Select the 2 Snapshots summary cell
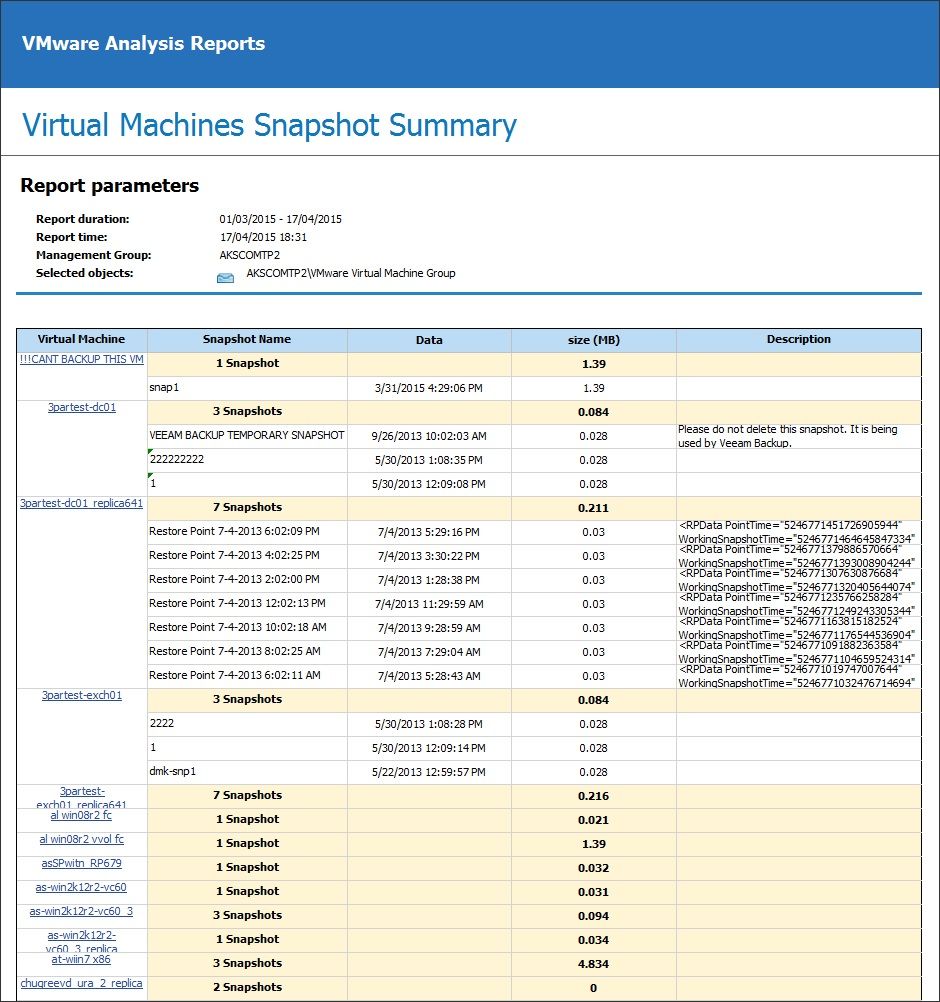 click(x=247, y=987)
